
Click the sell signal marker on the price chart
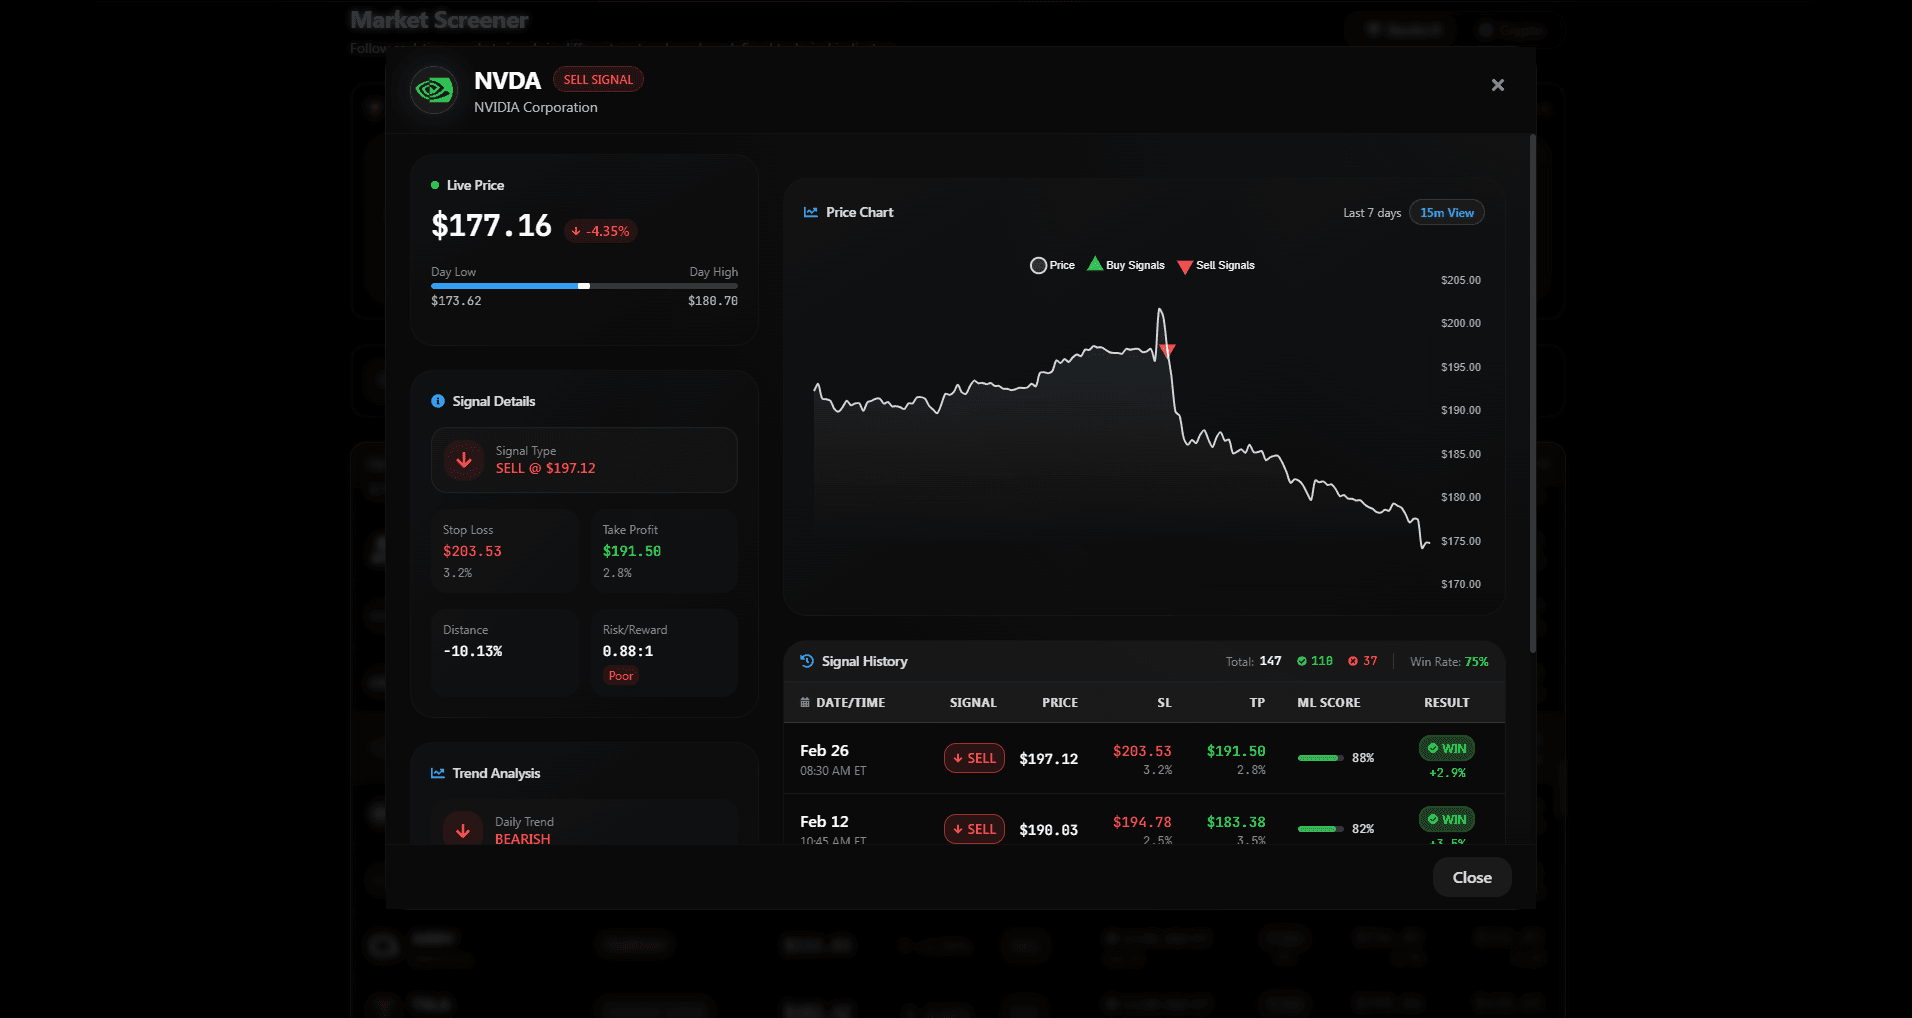pyautogui.click(x=1168, y=351)
